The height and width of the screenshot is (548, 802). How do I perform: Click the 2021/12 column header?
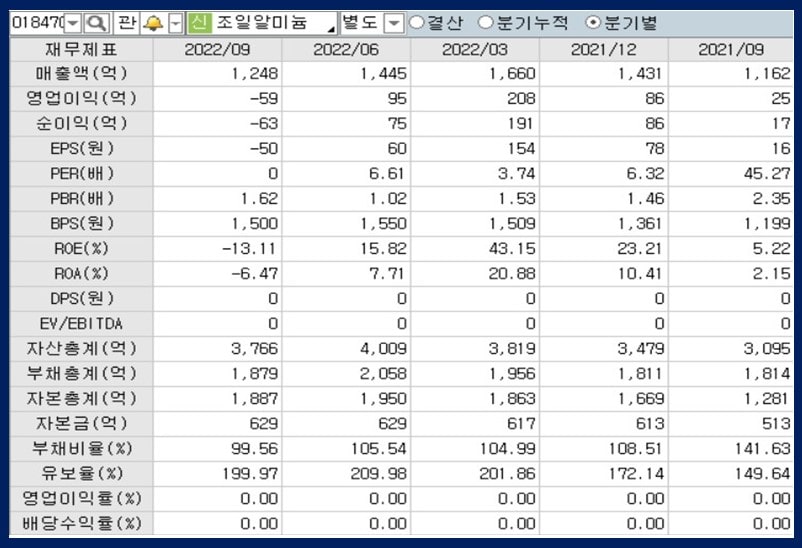pos(604,50)
